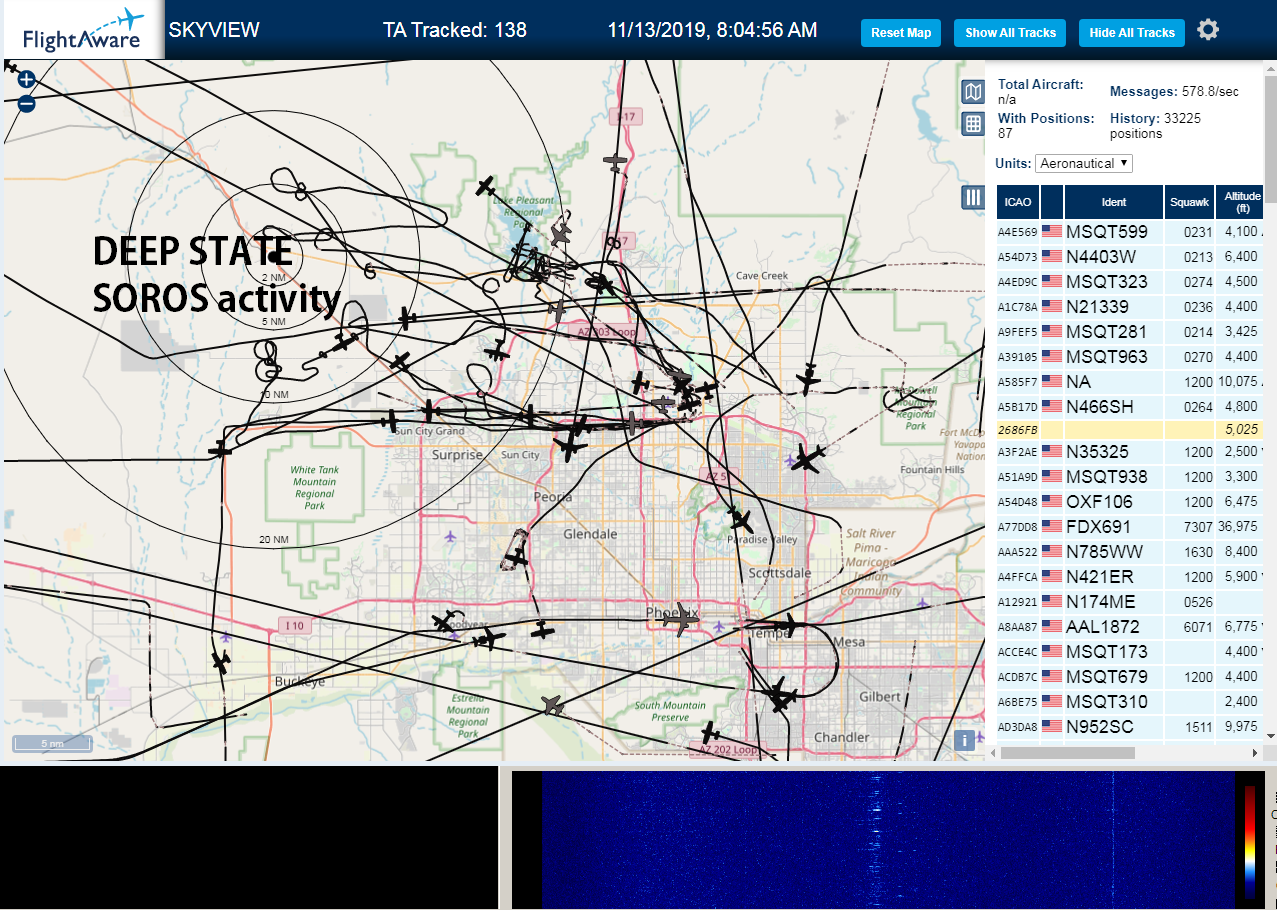This screenshot has height=911, width=1277.
Task: Open the map layer switcher icon
Action: tap(973, 93)
